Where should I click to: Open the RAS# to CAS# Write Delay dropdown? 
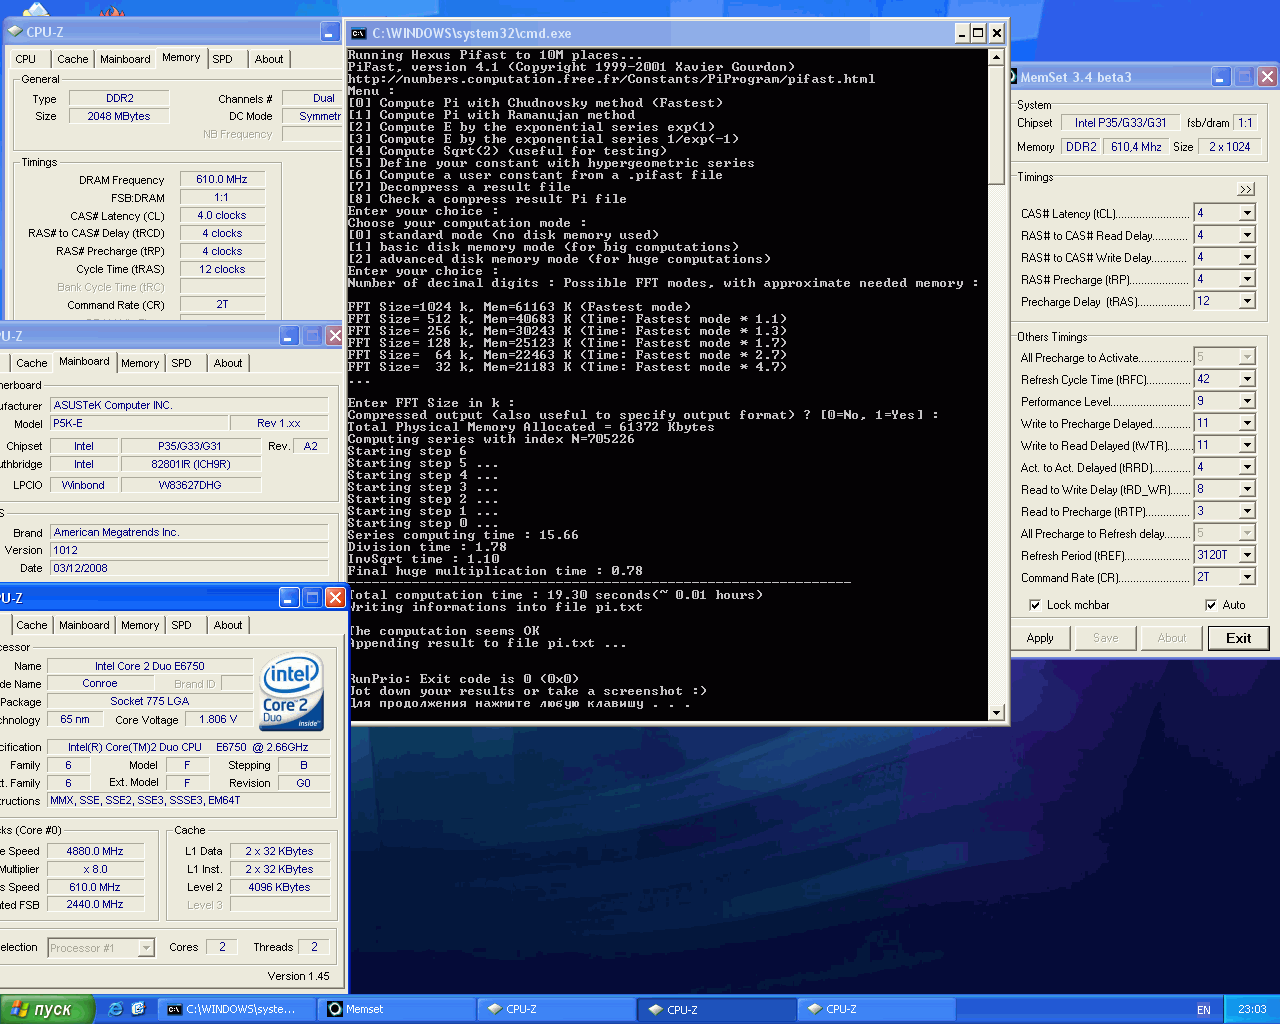click(1247, 257)
